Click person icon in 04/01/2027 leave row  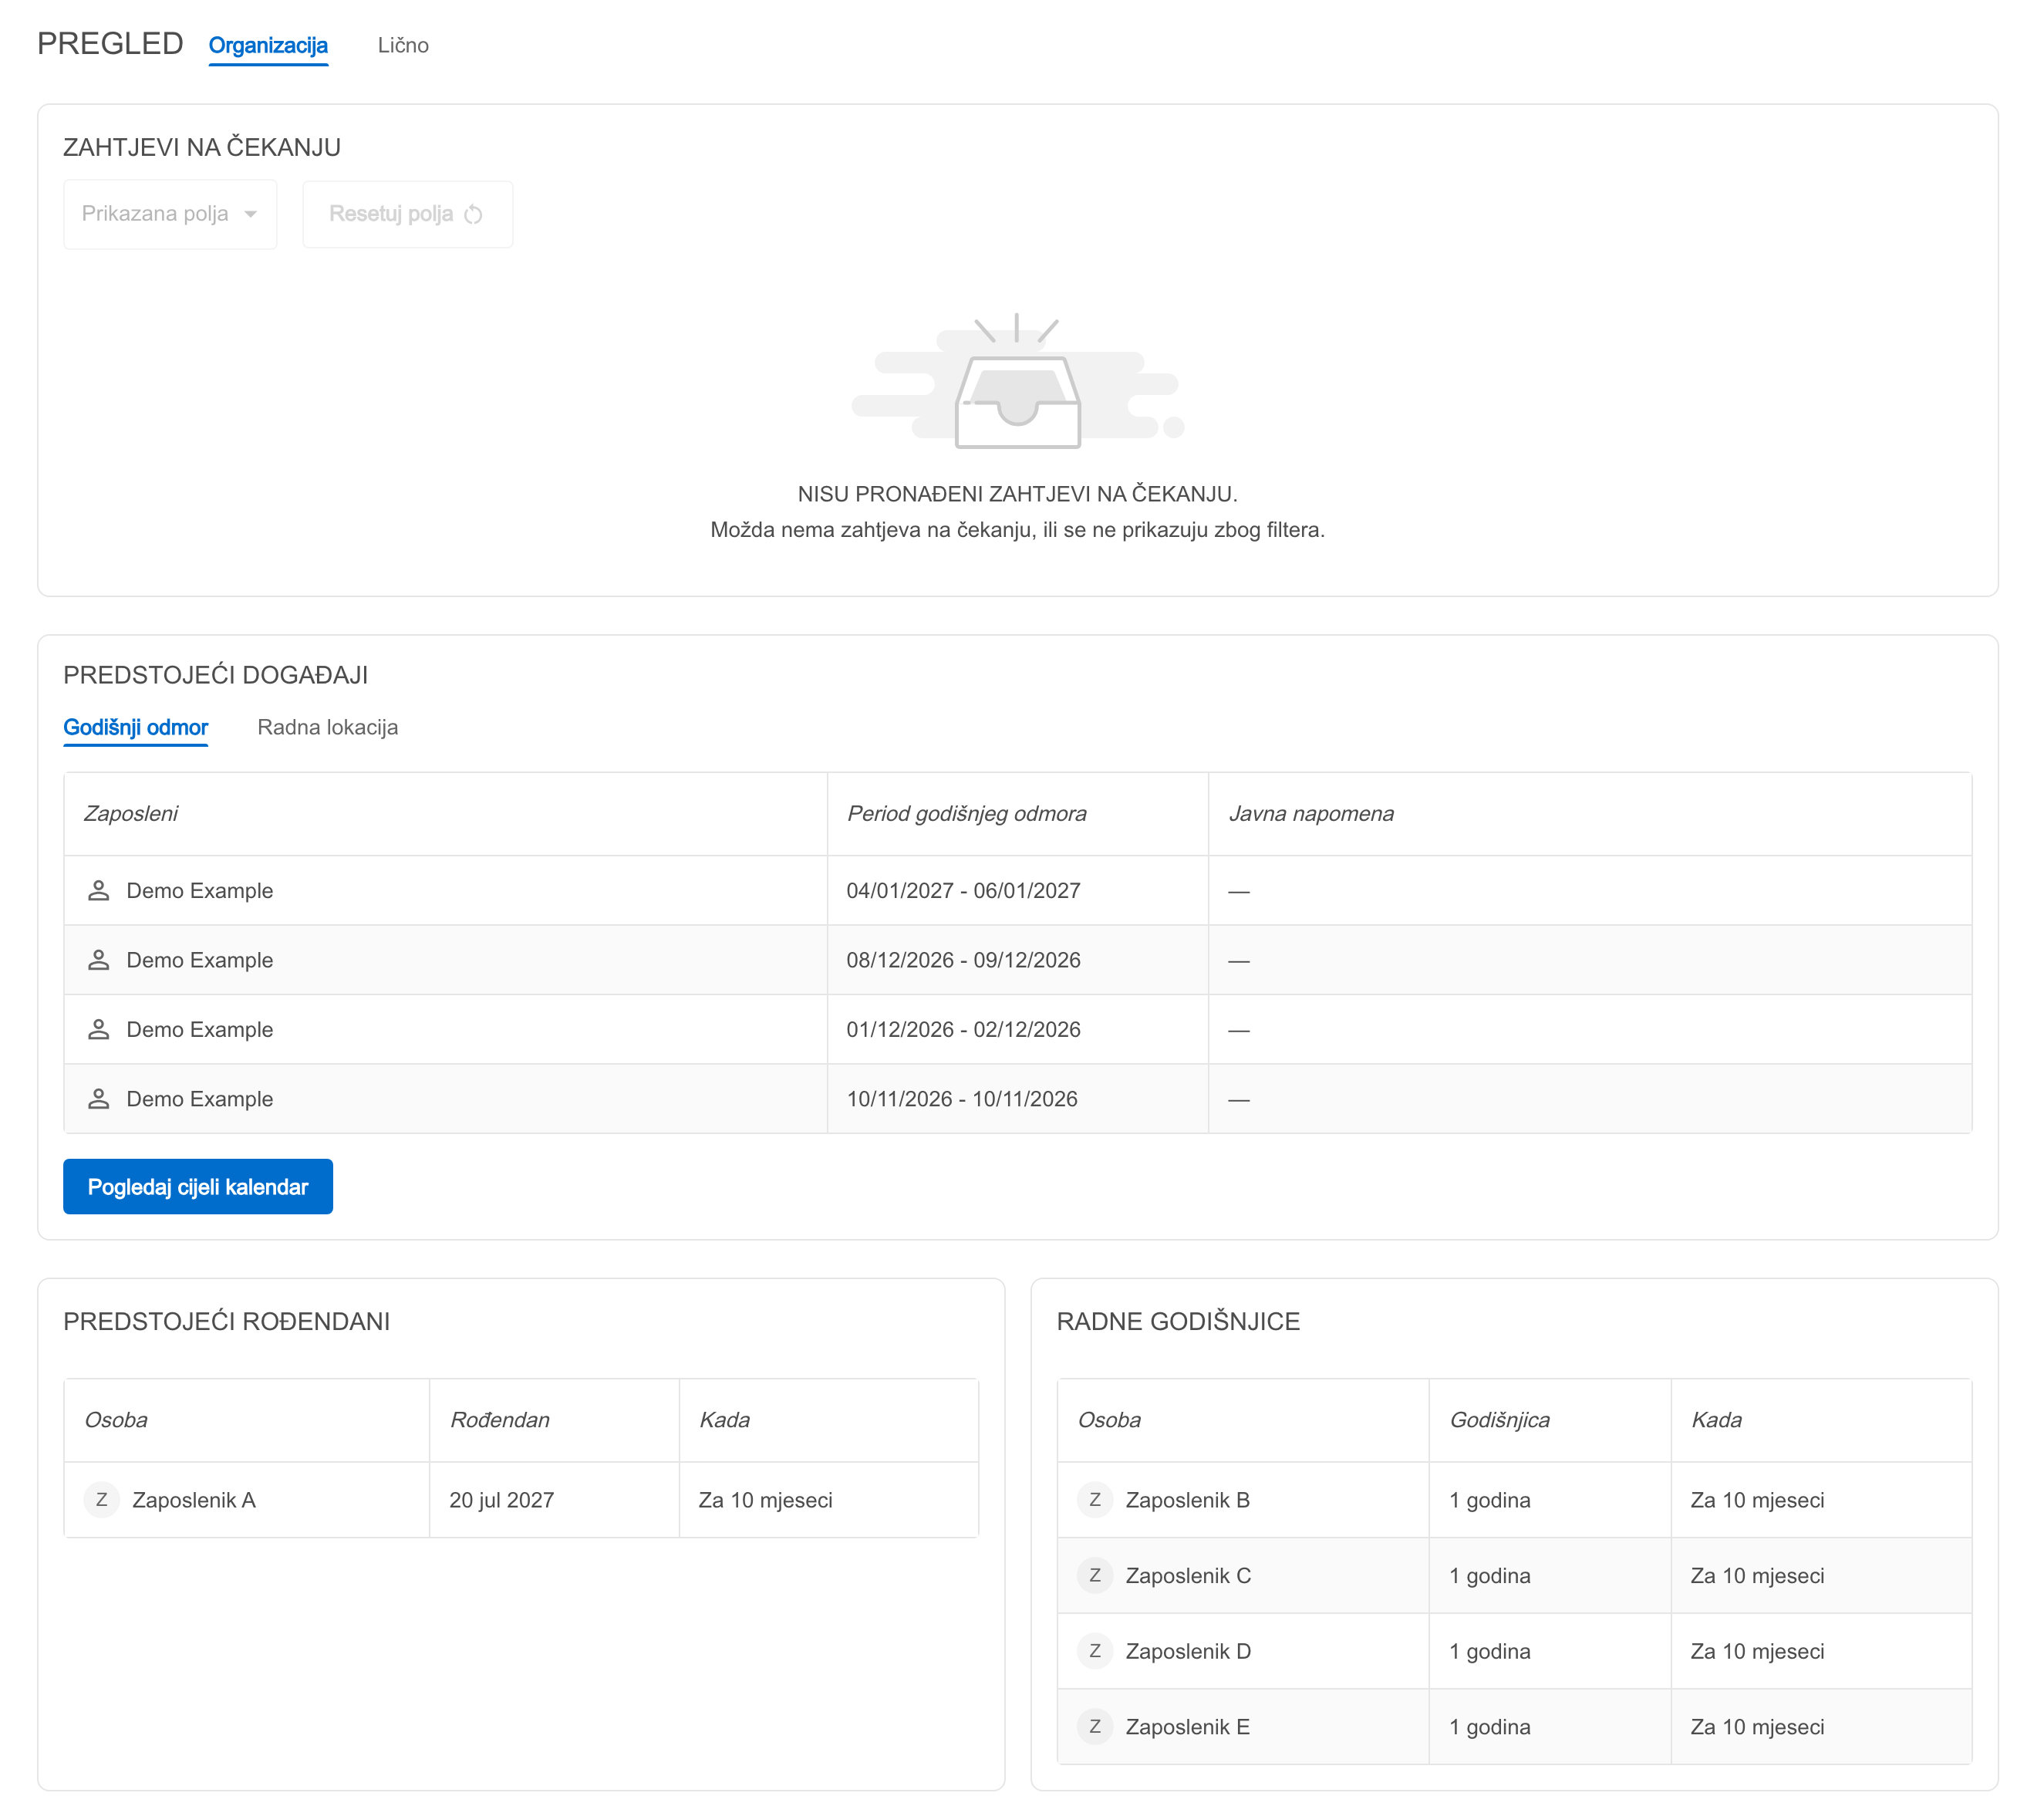click(98, 890)
